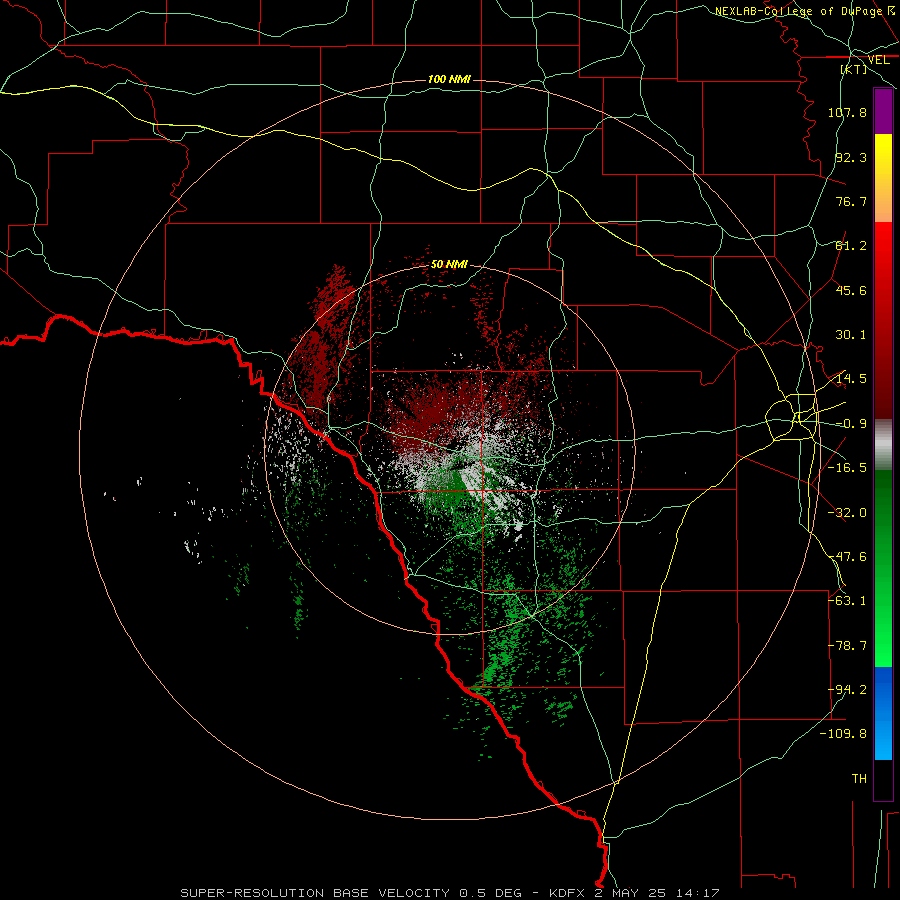Click the 14.5 velocity scale value
This screenshot has height=900, width=900.
click(x=851, y=379)
